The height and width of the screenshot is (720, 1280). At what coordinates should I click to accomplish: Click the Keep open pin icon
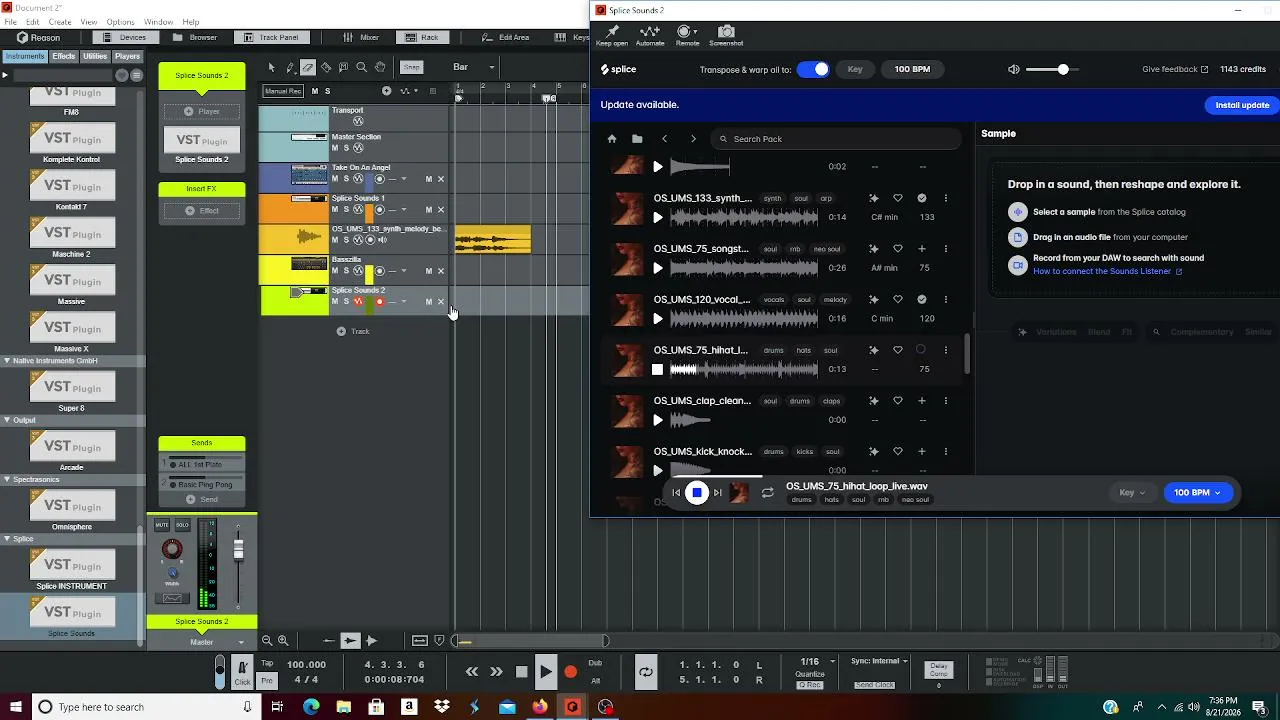pyautogui.click(x=612, y=36)
